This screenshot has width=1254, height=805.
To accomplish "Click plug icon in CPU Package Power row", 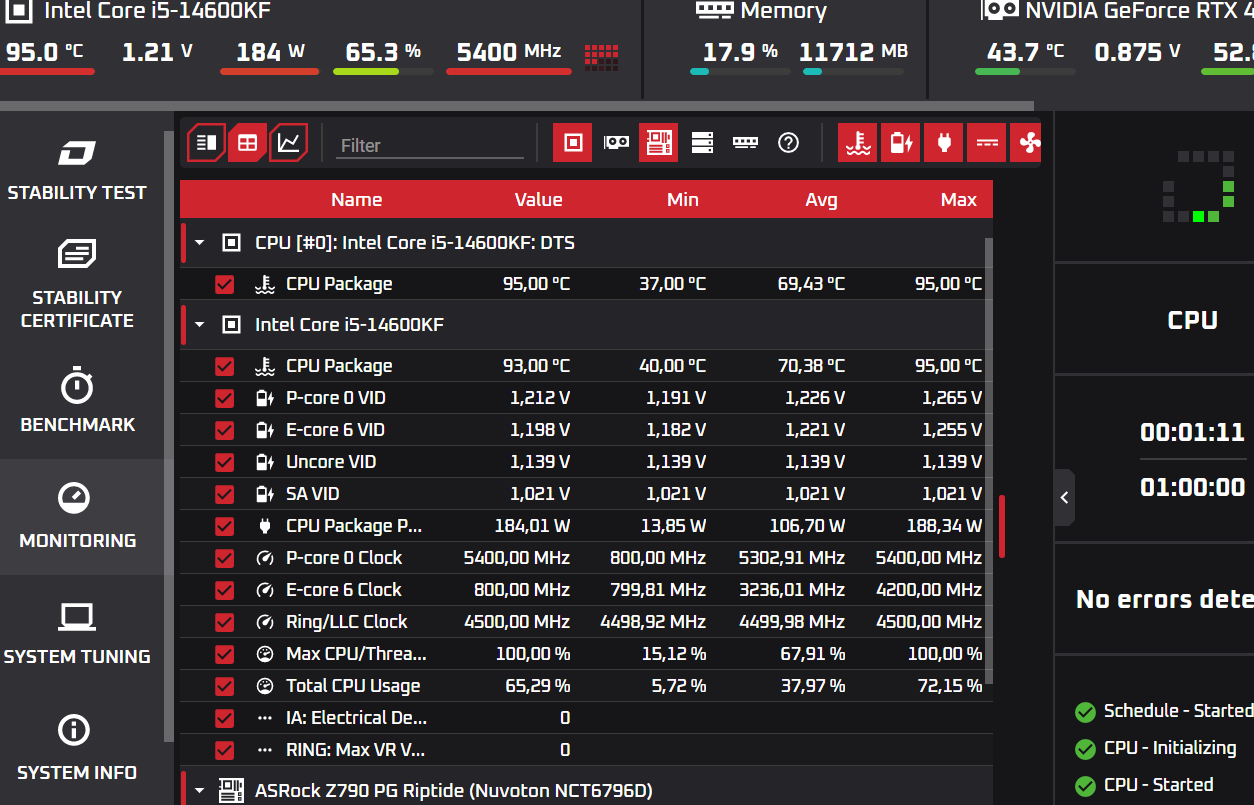I will click(x=265, y=526).
